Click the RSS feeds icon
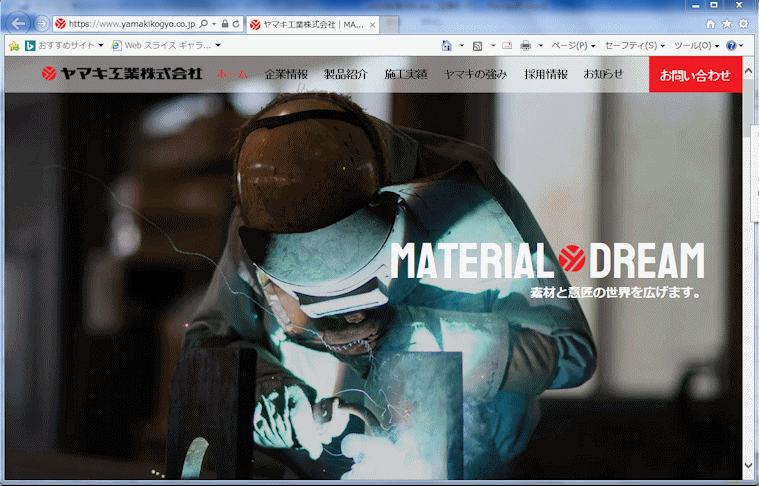759x486 pixels. pos(478,46)
